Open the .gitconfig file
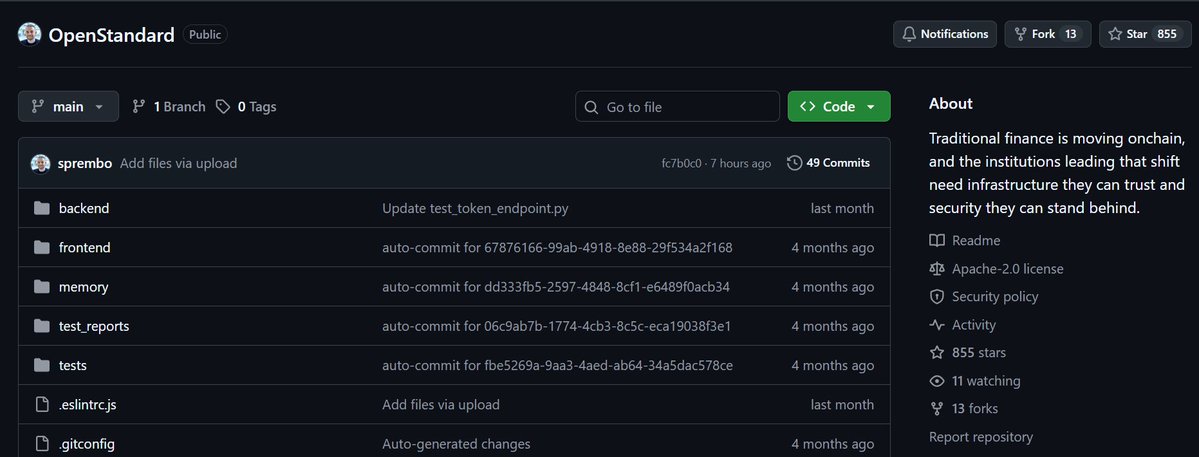Viewport: 1199px width, 457px height. coord(86,444)
